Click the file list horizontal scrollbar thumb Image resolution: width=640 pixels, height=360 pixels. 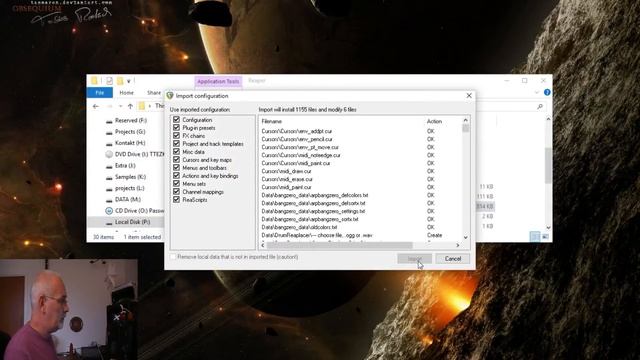(340, 245)
